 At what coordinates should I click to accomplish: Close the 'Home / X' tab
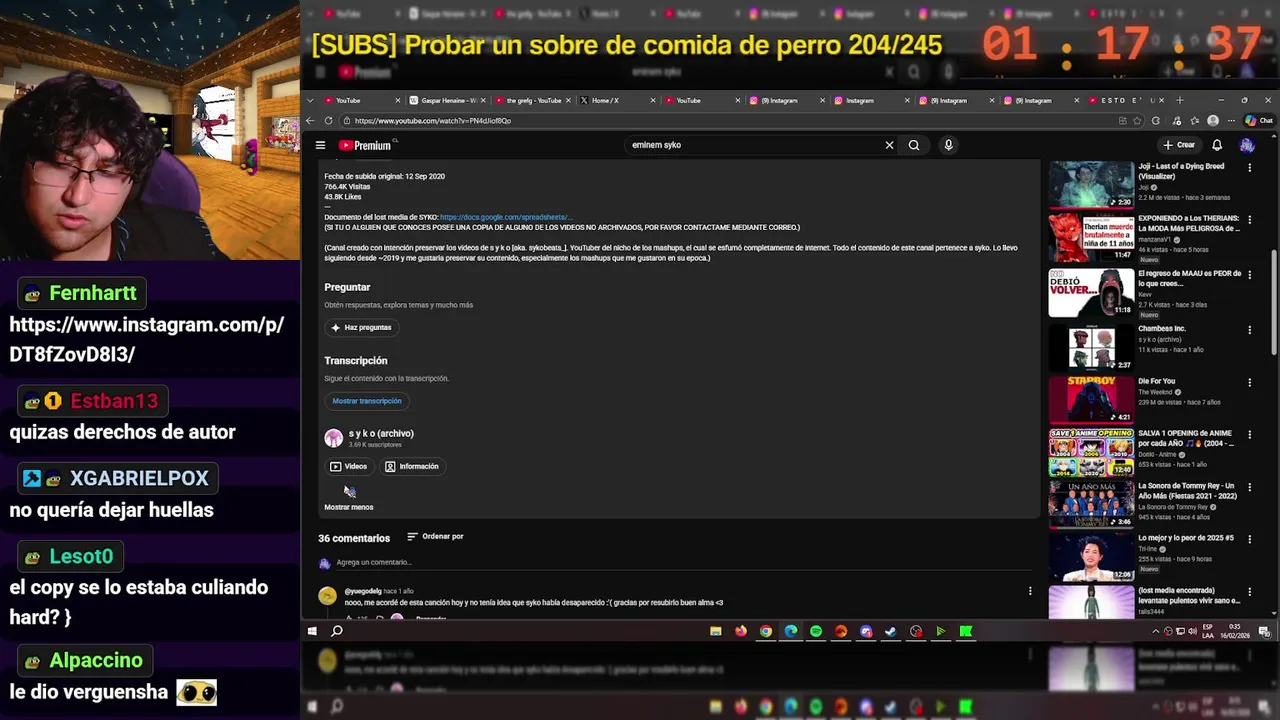pyautogui.click(x=653, y=100)
